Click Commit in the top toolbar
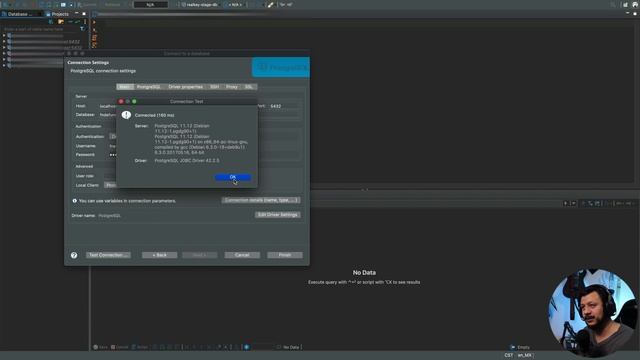The width and height of the screenshot is (640, 360). point(87,4)
